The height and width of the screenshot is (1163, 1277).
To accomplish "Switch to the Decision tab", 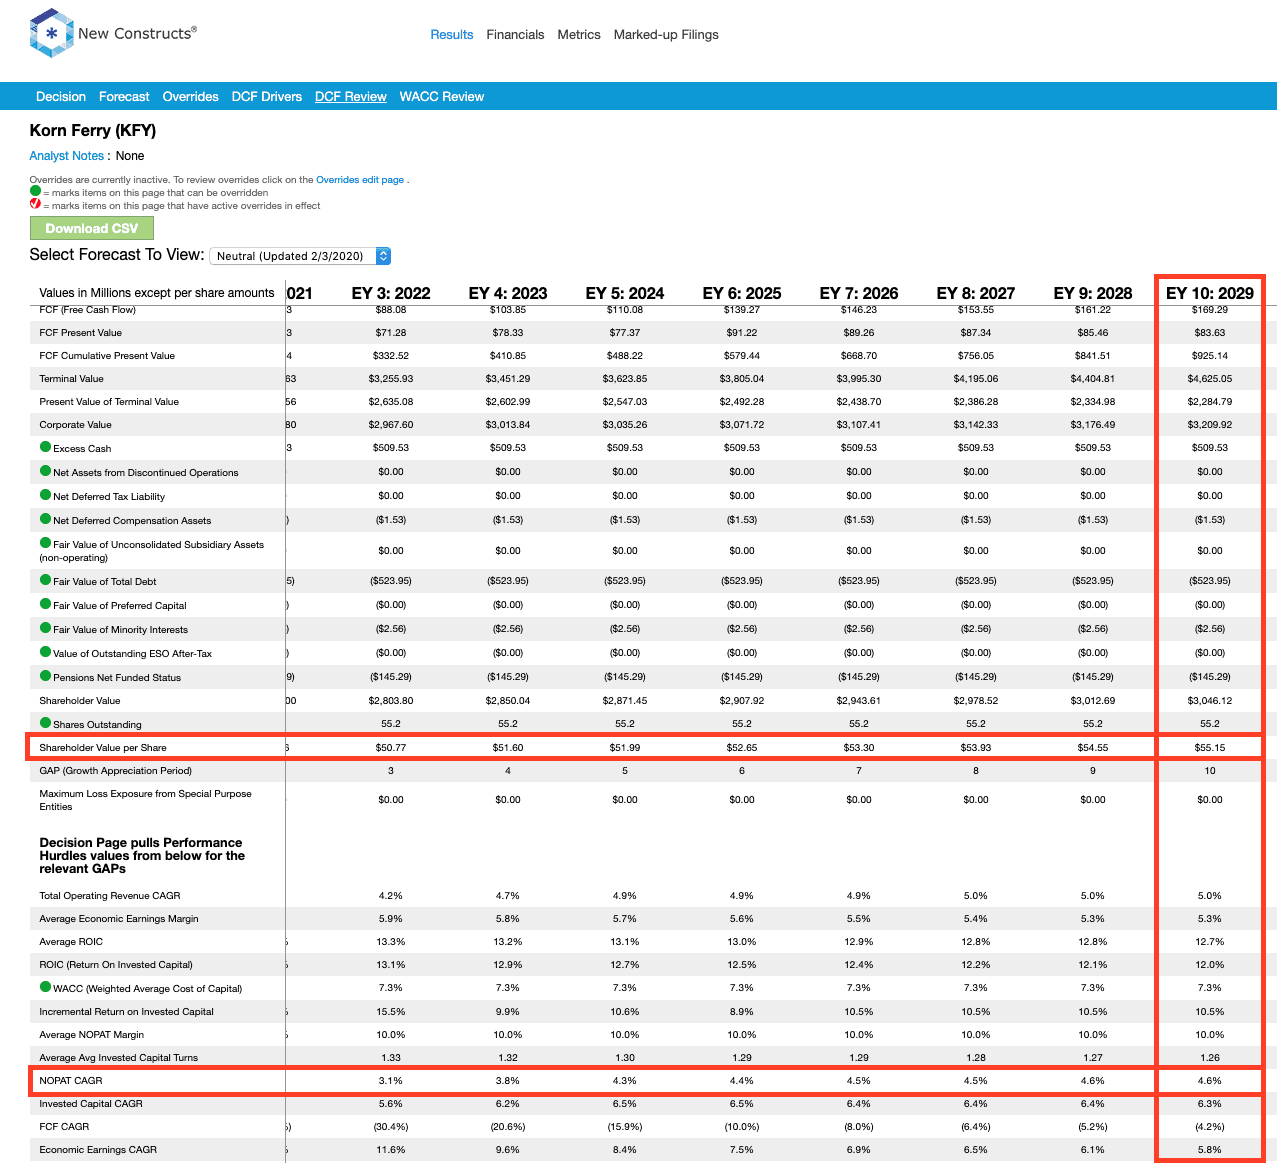I will (61, 97).
